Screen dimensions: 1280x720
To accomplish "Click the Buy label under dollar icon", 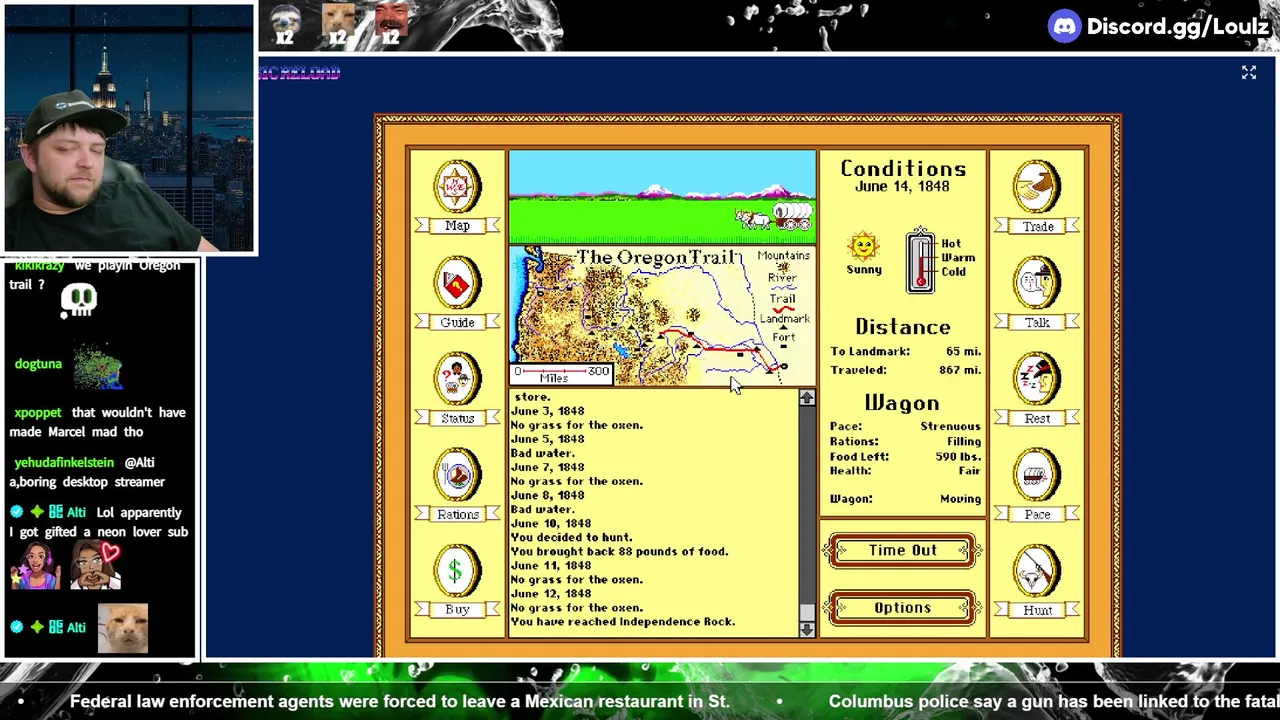I will (x=457, y=610).
